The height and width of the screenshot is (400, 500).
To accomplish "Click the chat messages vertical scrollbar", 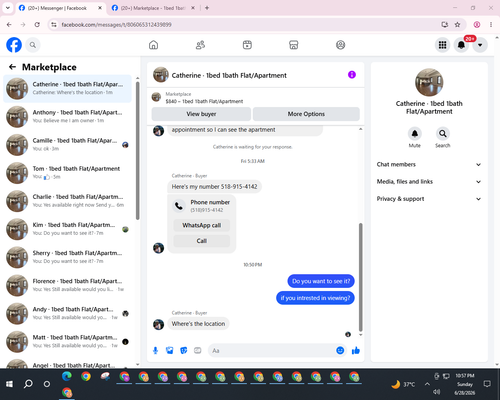I will [x=360, y=277].
